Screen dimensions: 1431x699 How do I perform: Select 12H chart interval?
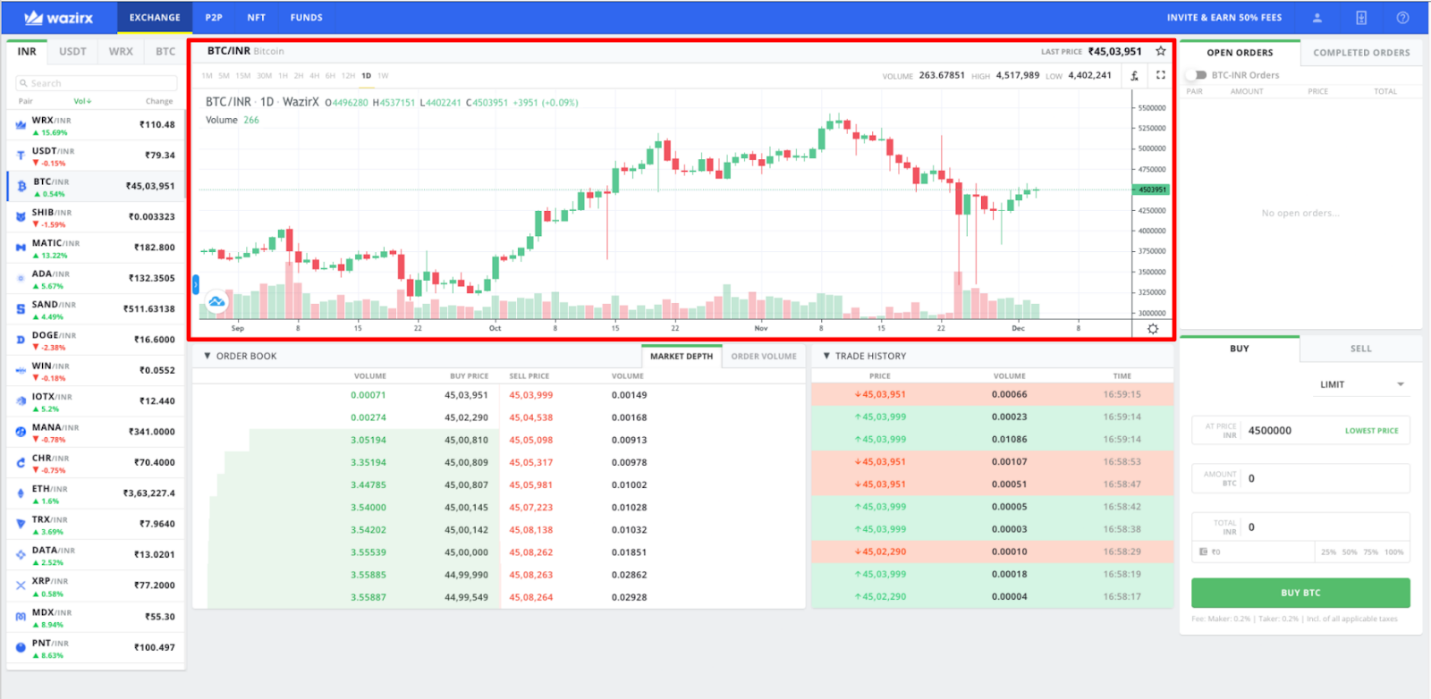pyautogui.click(x=348, y=75)
